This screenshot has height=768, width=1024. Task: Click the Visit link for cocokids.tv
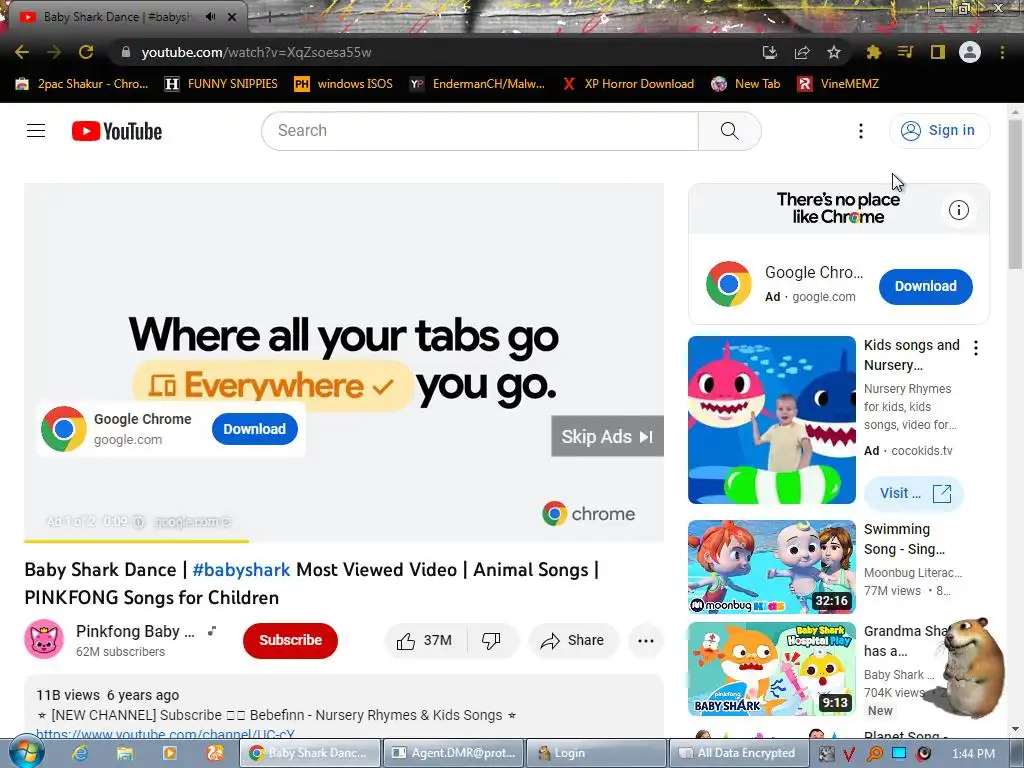tap(914, 493)
